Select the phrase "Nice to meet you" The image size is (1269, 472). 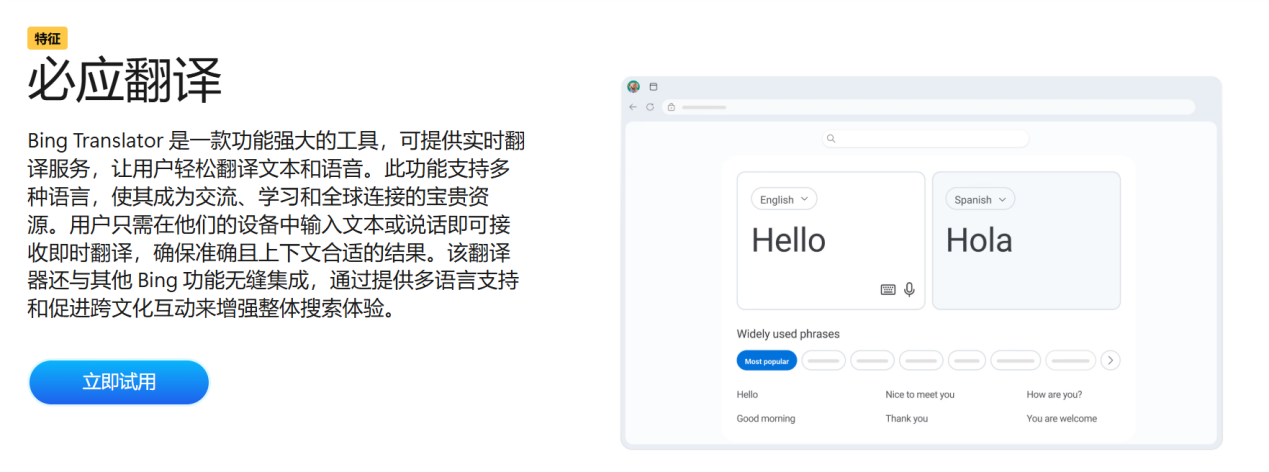coord(920,395)
